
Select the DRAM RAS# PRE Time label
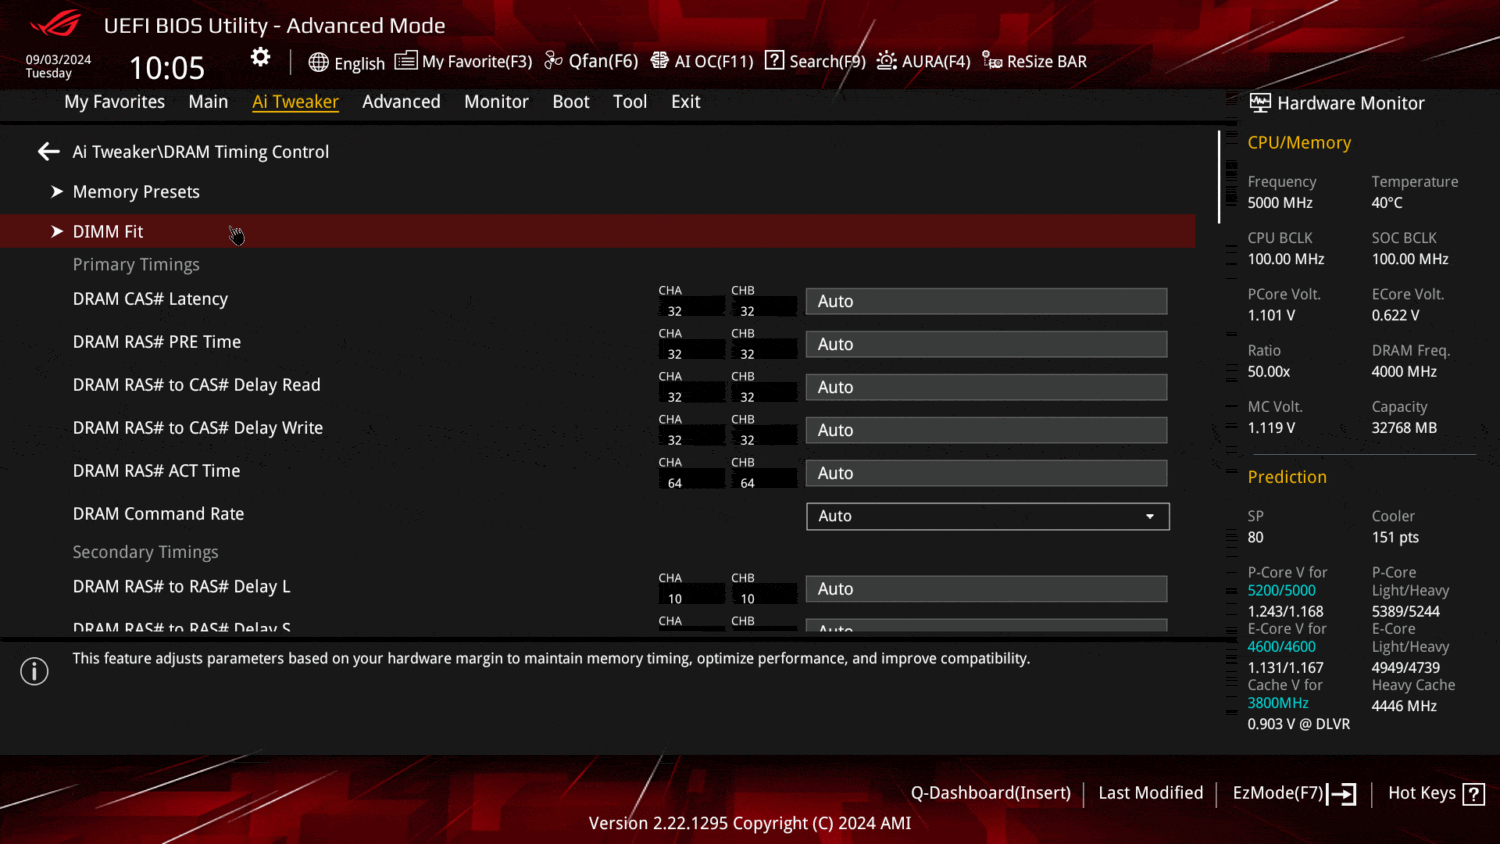[157, 342]
